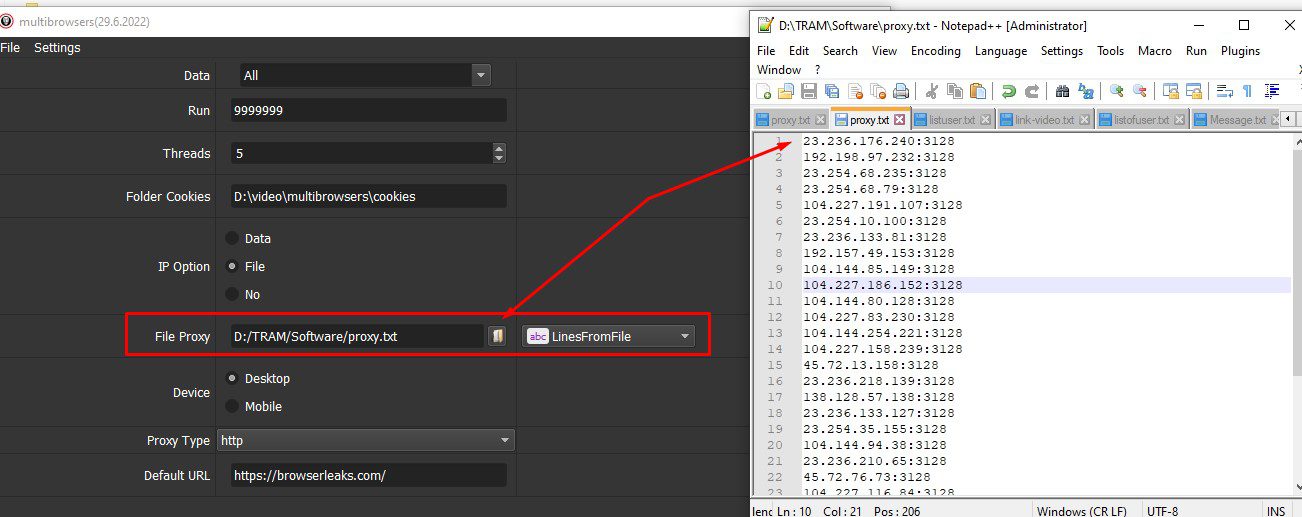Click the File Proxy path field
This screenshot has width=1302, height=517.
(x=357, y=336)
